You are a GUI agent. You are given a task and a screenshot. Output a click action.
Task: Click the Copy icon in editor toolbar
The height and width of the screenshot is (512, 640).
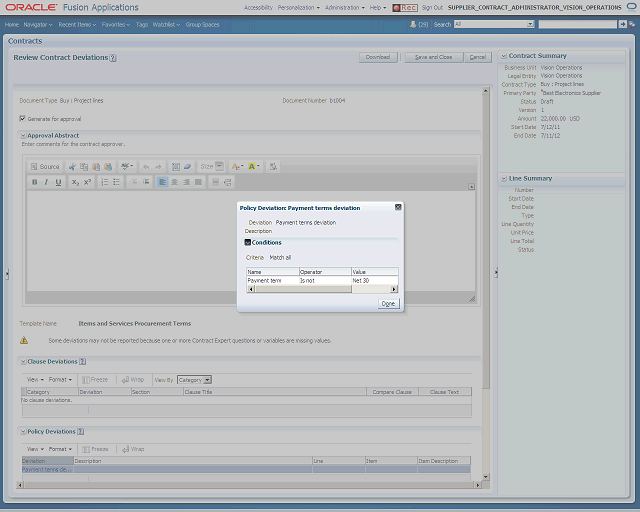84,167
